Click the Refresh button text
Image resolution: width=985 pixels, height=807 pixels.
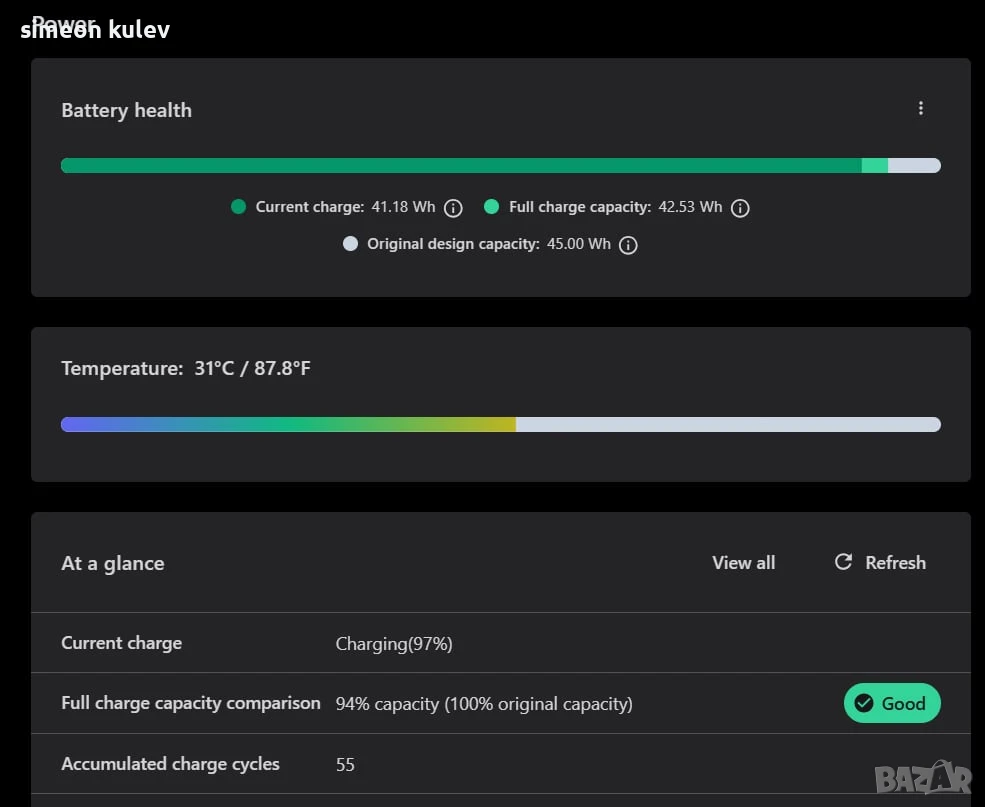pos(895,563)
